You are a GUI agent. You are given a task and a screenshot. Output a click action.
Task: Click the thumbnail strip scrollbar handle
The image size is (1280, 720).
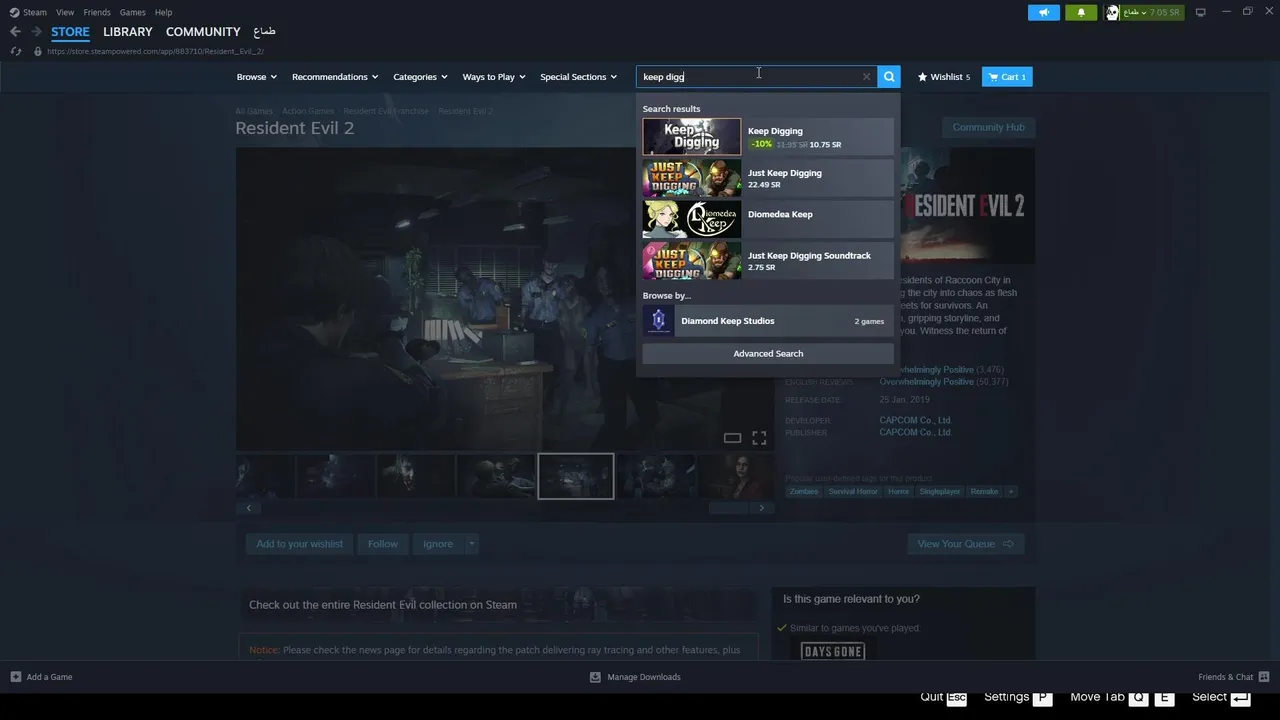[728, 508]
